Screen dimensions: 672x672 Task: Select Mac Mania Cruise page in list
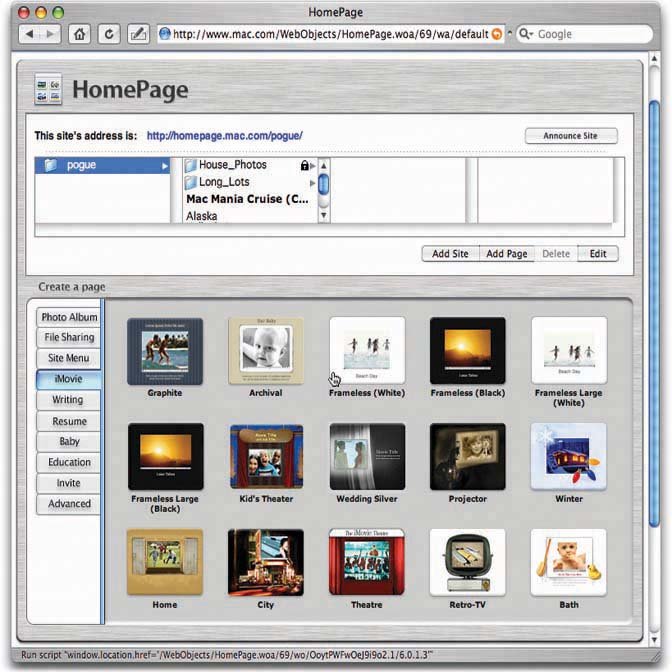[247, 199]
